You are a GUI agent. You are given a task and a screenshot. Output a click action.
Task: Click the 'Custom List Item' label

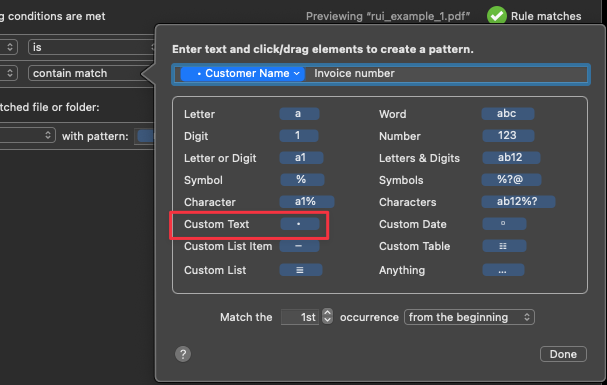pyautogui.click(x=228, y=246)
